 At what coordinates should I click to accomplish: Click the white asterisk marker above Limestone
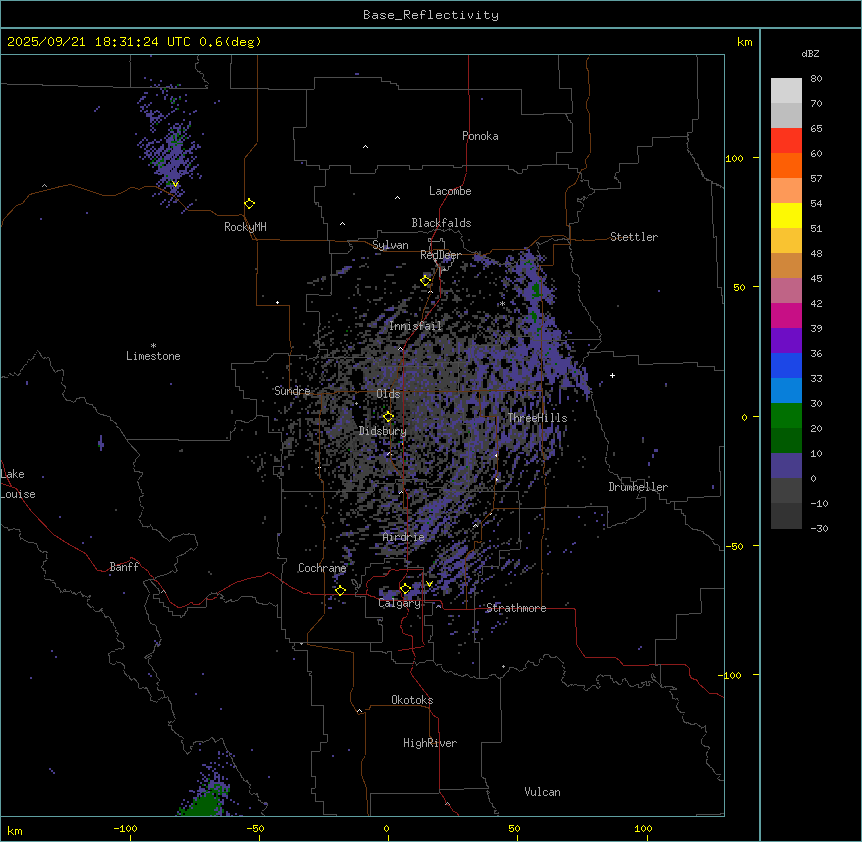(153, 345)
